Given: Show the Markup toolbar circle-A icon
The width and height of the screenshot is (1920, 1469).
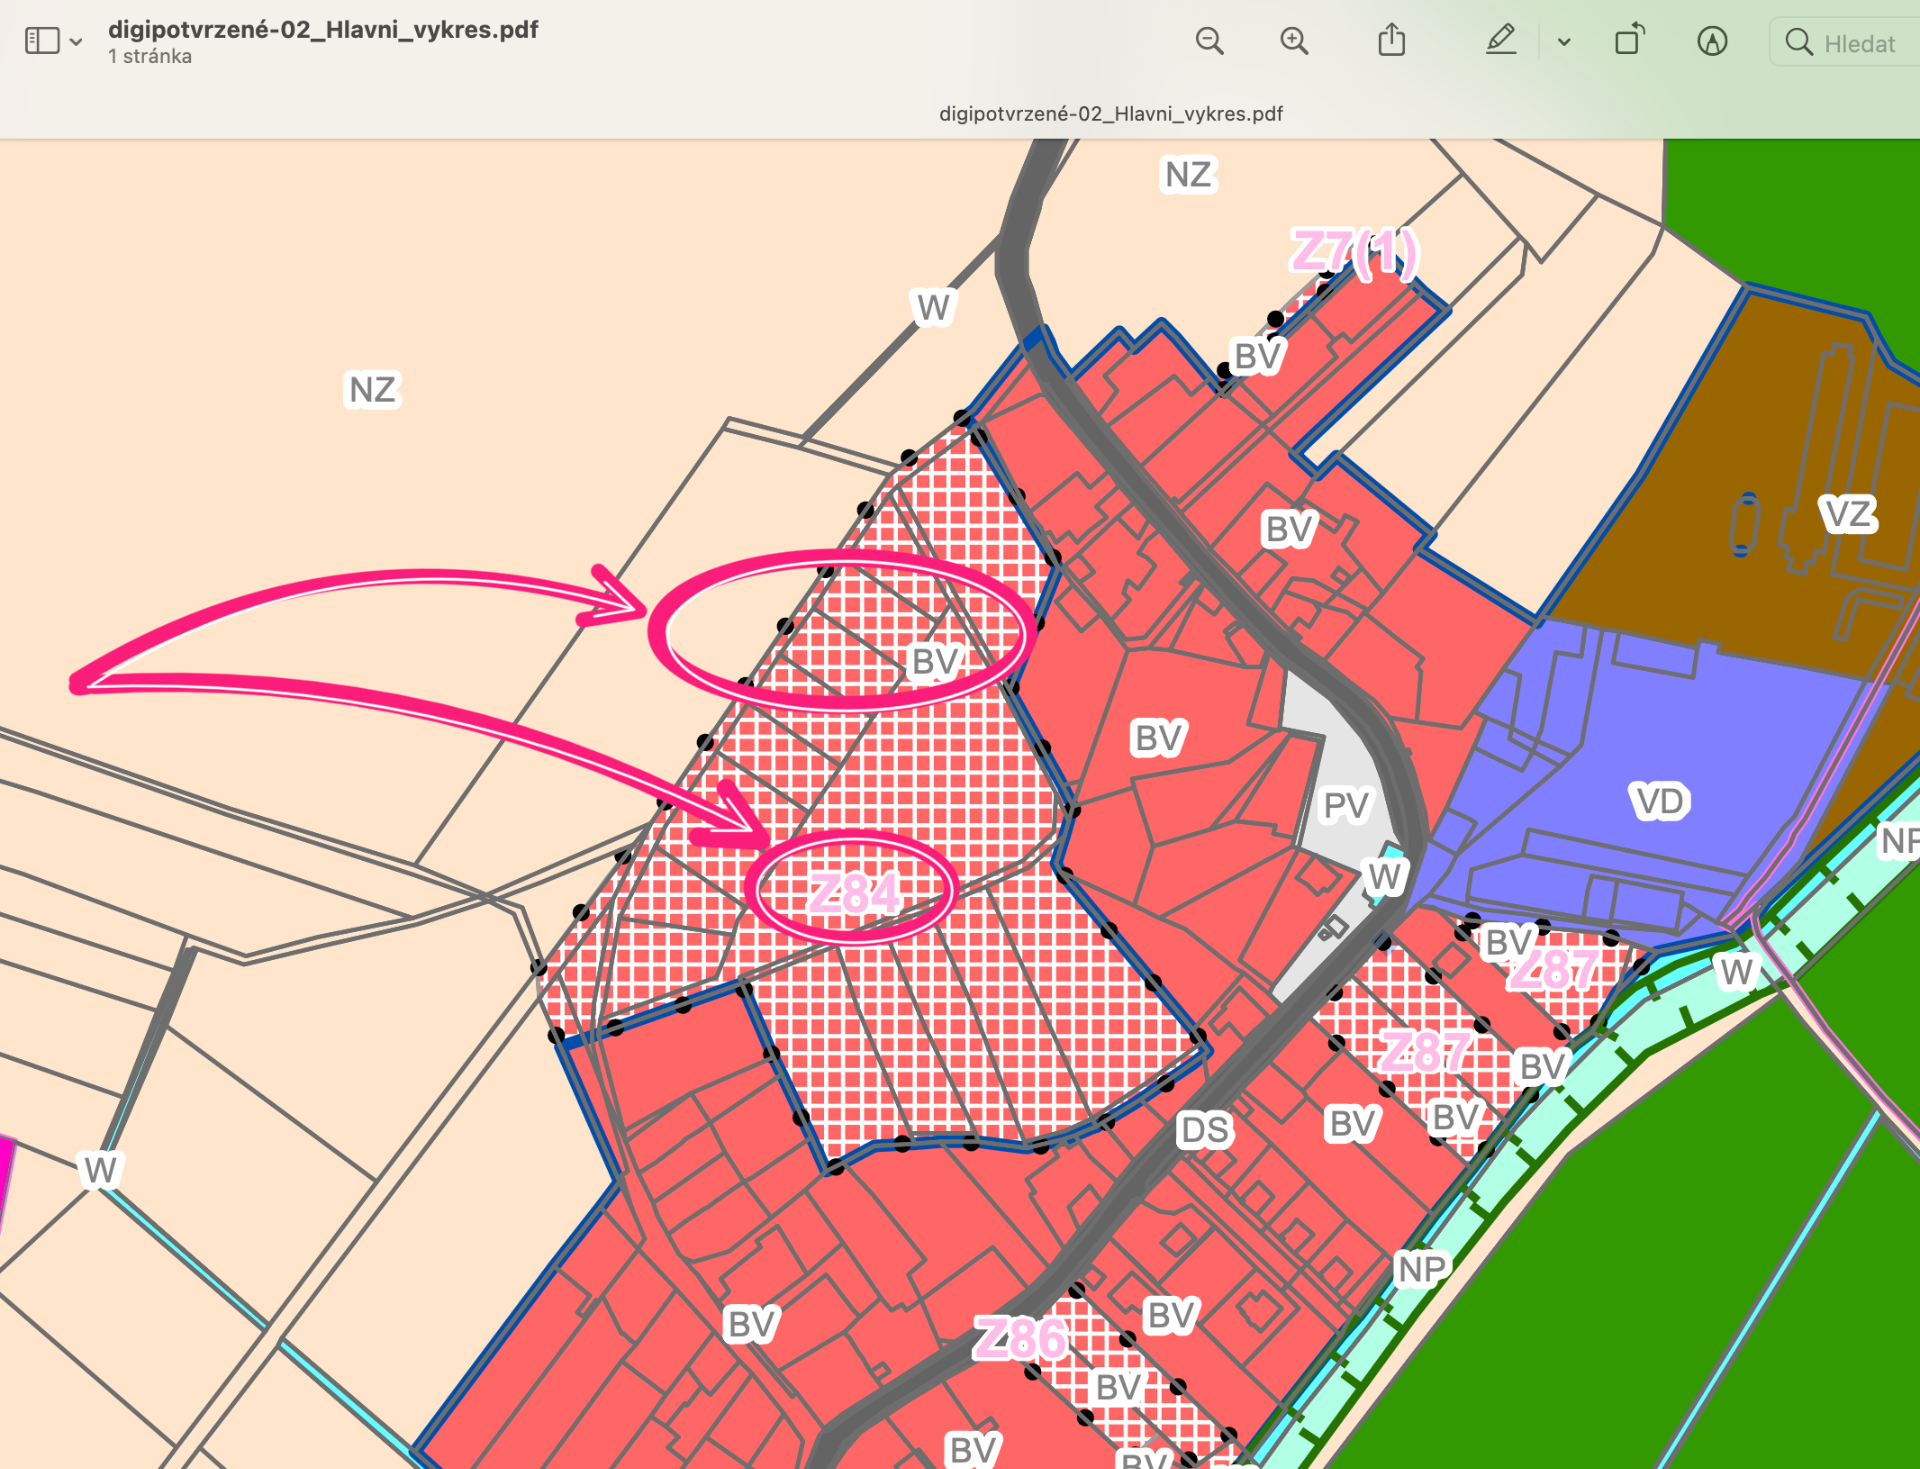Looking at the screenshot, I should [x=1712, y=41].
